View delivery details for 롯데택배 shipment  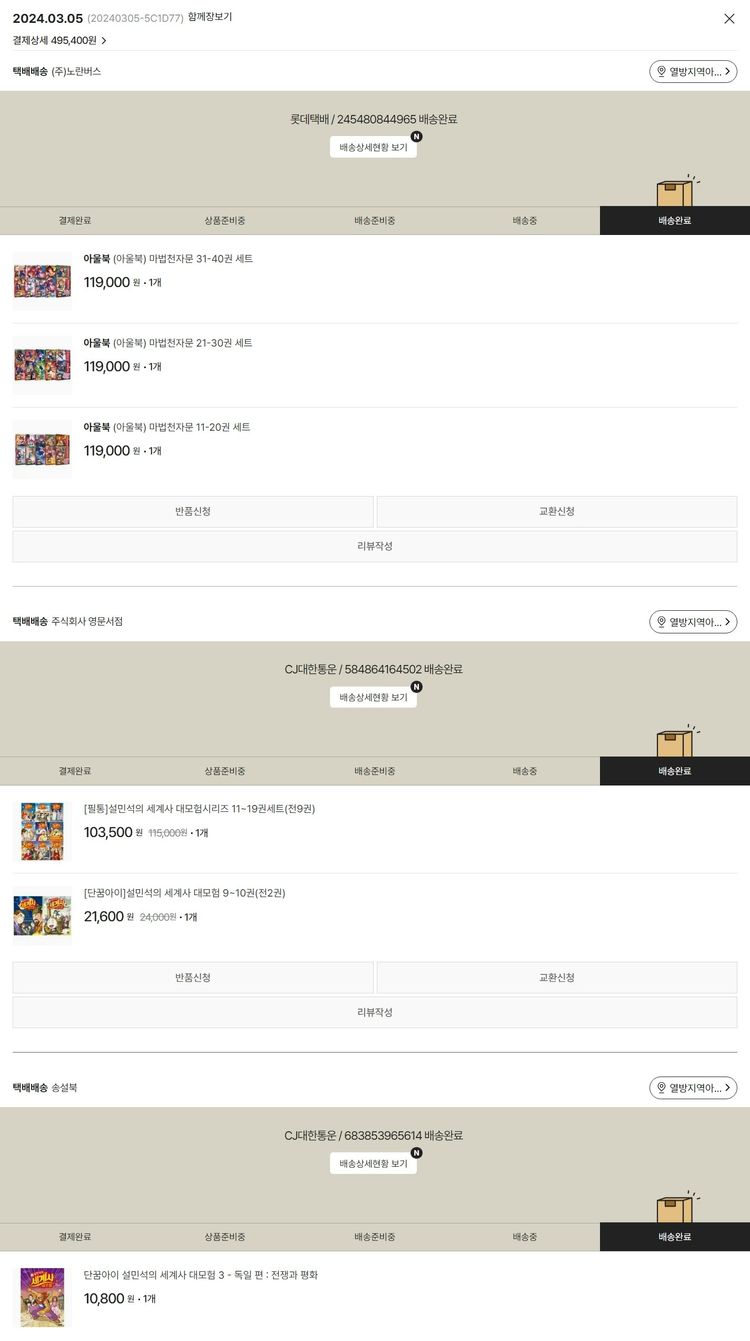click(x=373, y=147)
